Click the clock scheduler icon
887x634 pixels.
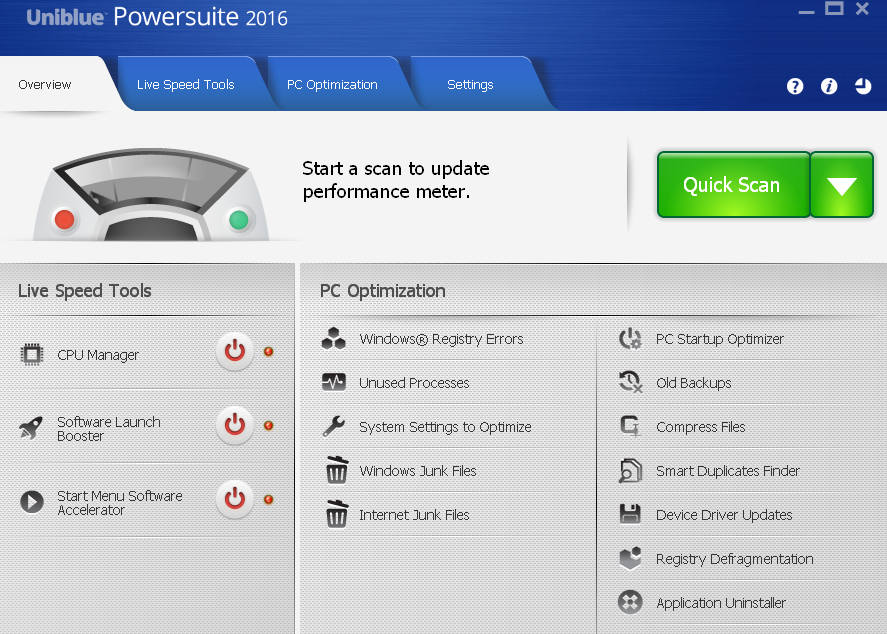(863, 86)
